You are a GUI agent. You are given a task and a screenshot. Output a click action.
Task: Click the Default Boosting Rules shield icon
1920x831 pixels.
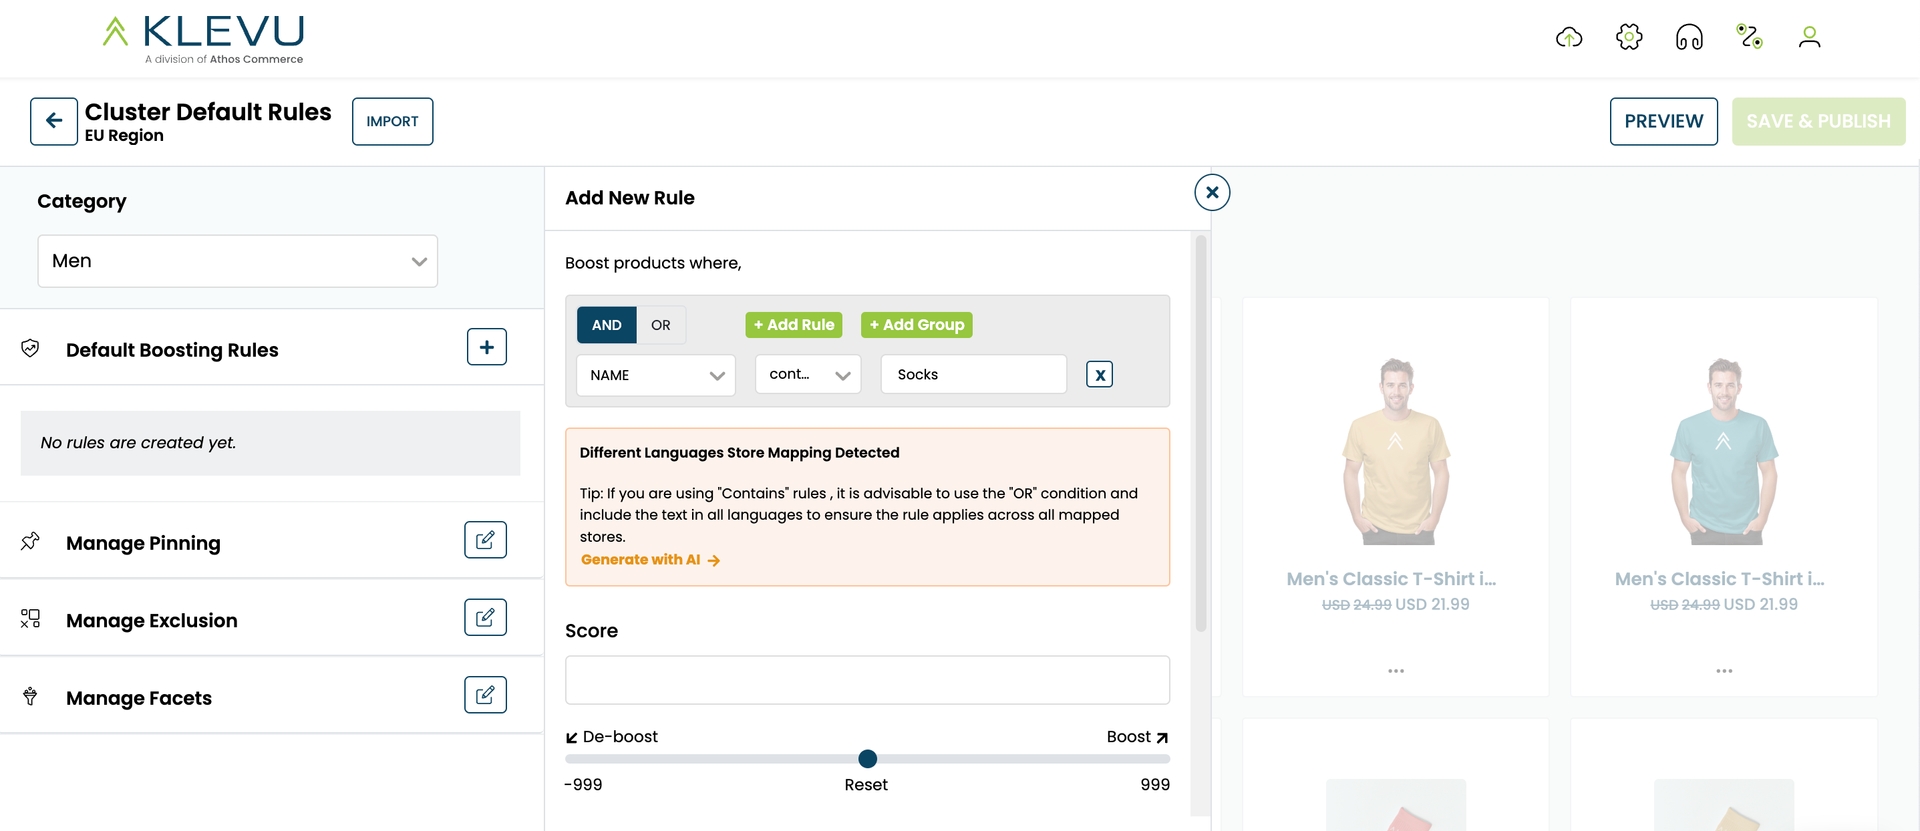[30, 348]
